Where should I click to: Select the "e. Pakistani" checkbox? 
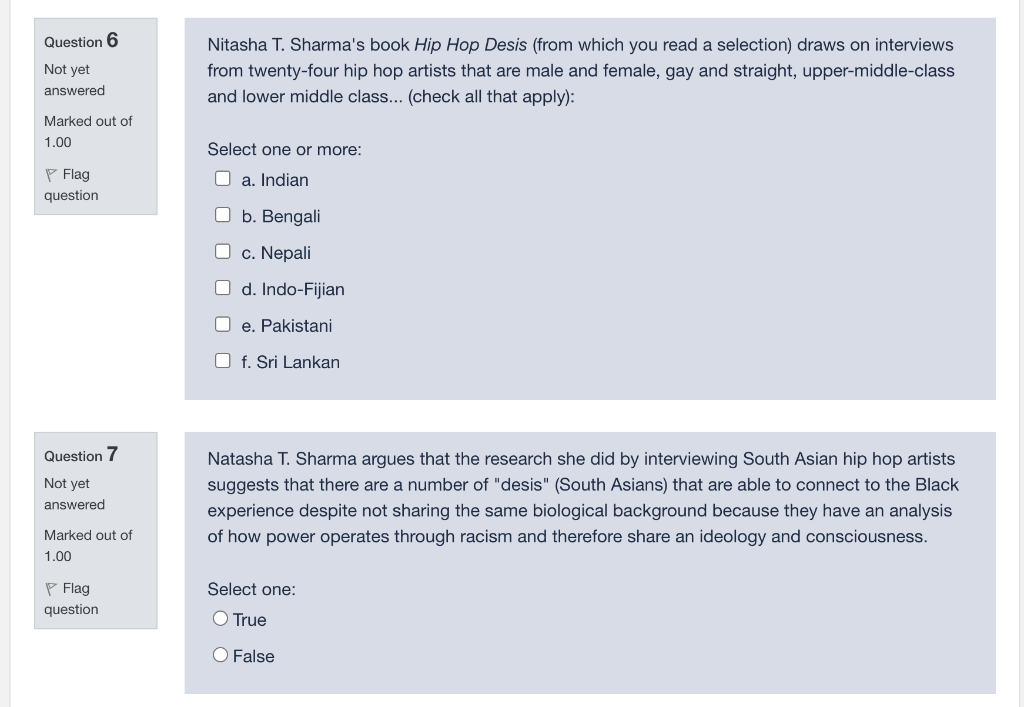(222, 324)
